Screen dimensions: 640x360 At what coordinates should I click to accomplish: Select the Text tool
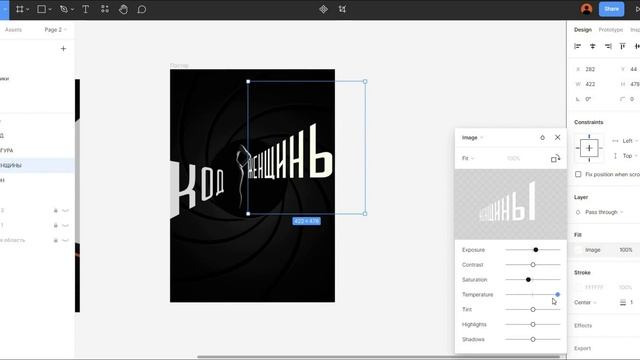tap(85, 9)
